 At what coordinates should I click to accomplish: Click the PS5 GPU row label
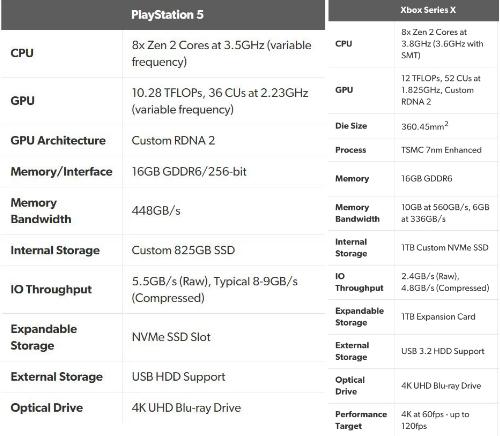[x=22, y=101]
